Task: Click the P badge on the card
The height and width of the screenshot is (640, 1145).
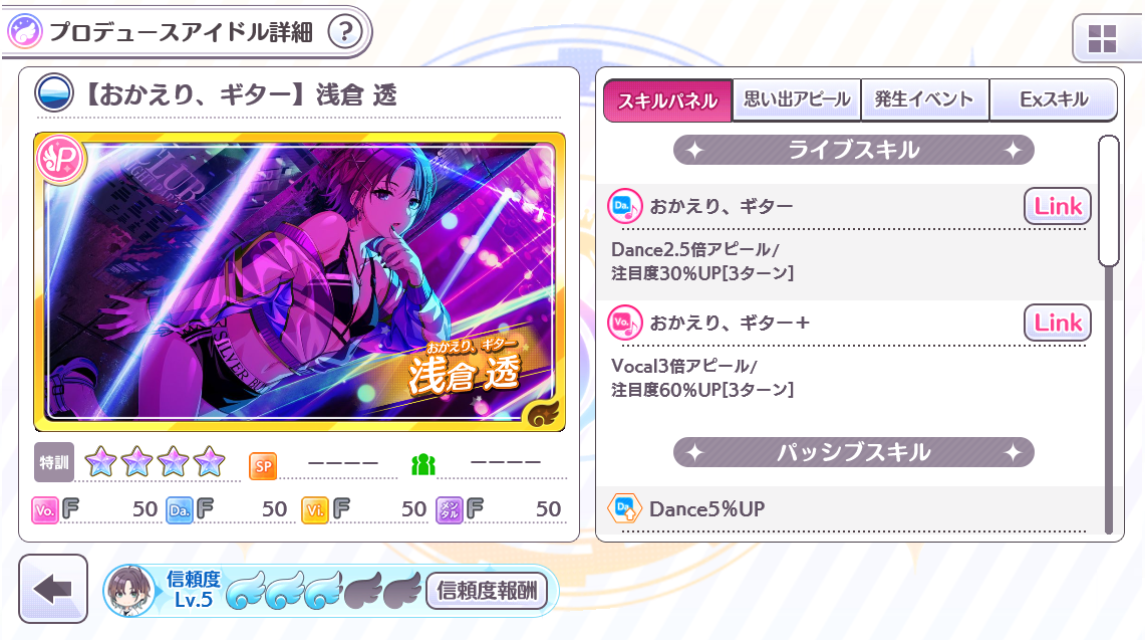Action: 61,159
